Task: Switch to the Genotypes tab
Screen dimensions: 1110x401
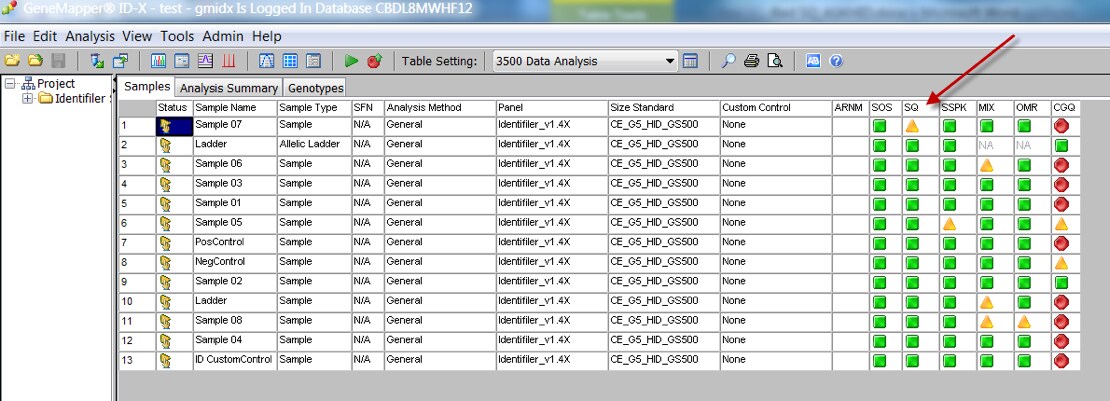Action: 316,88
